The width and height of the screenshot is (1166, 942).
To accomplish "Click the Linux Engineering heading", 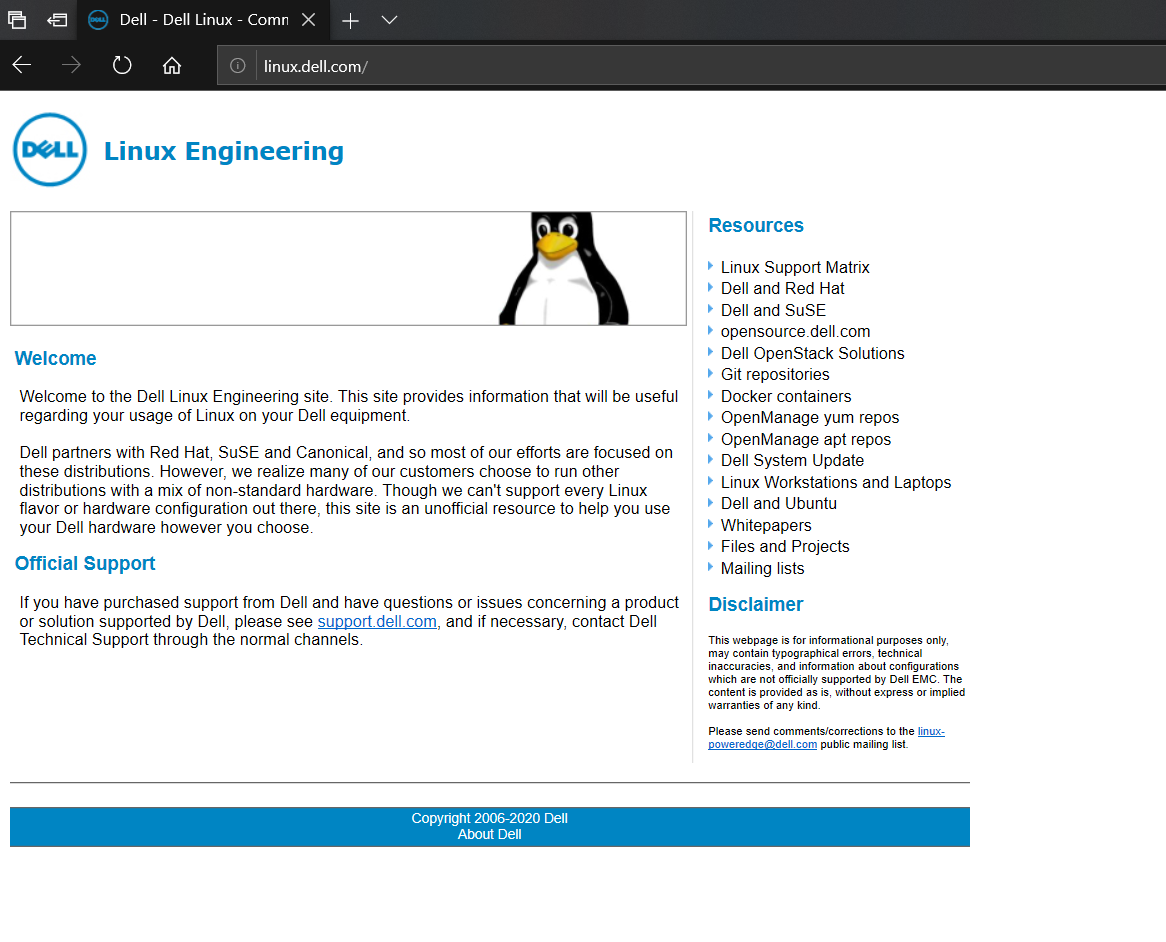I will [224, 151].
